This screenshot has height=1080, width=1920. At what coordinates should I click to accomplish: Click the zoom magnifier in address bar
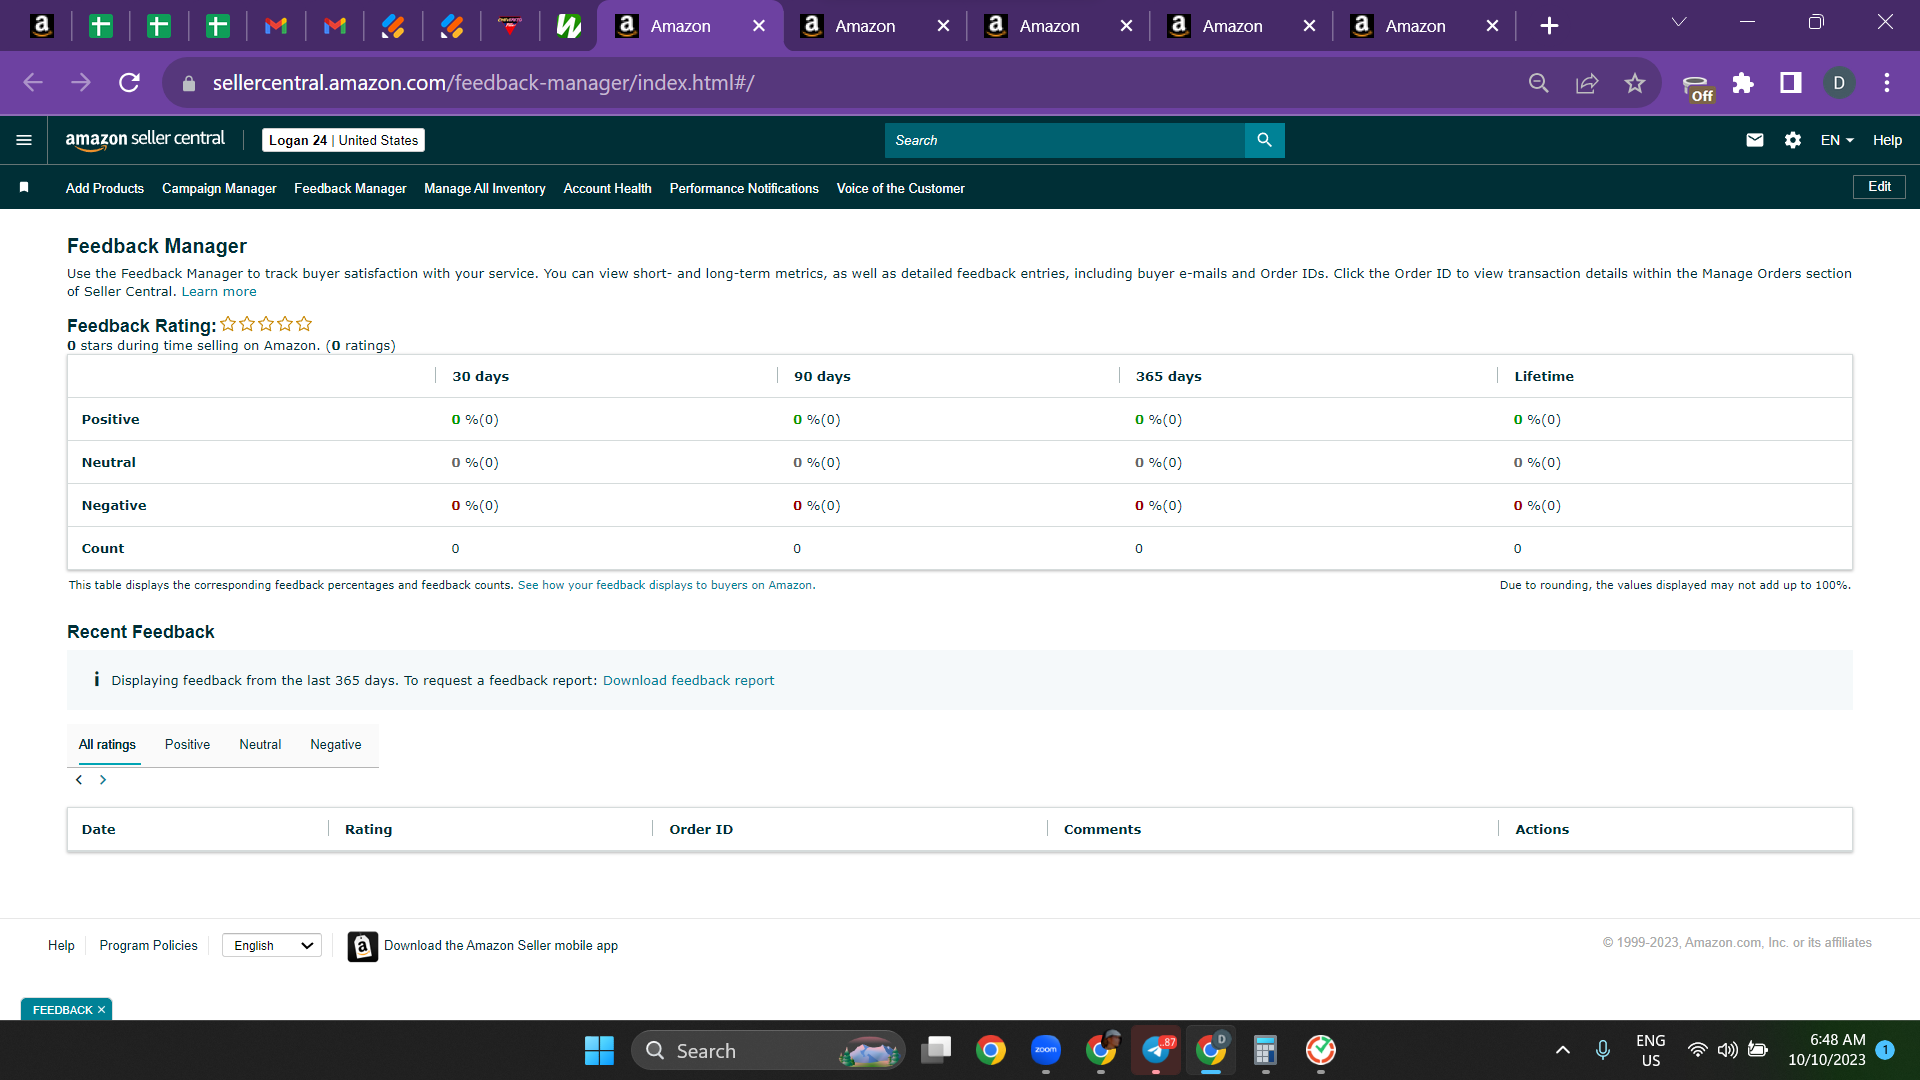[1539, 83]
